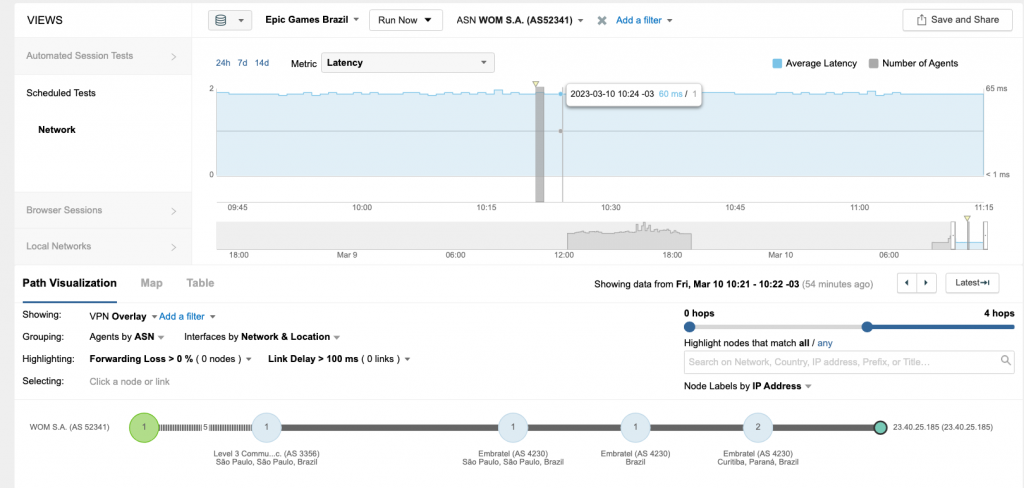Select the Curitiba Embratel node
Image resolution: width=1024 pixels, height=488 pixels.
(x=759, y=427)
